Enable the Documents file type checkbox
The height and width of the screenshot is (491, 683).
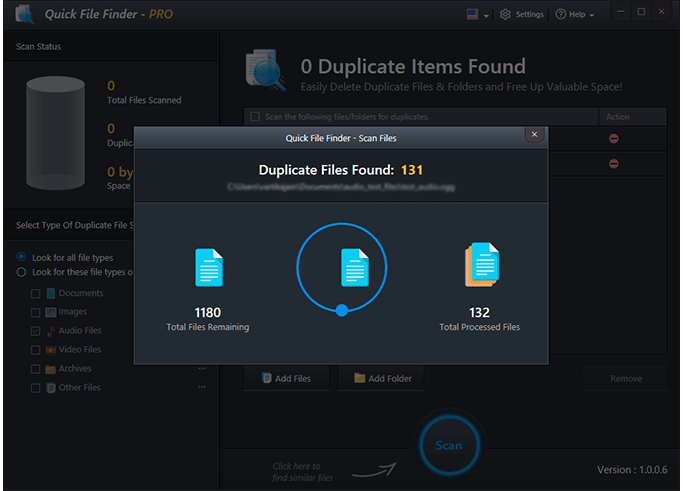(36, 294)
